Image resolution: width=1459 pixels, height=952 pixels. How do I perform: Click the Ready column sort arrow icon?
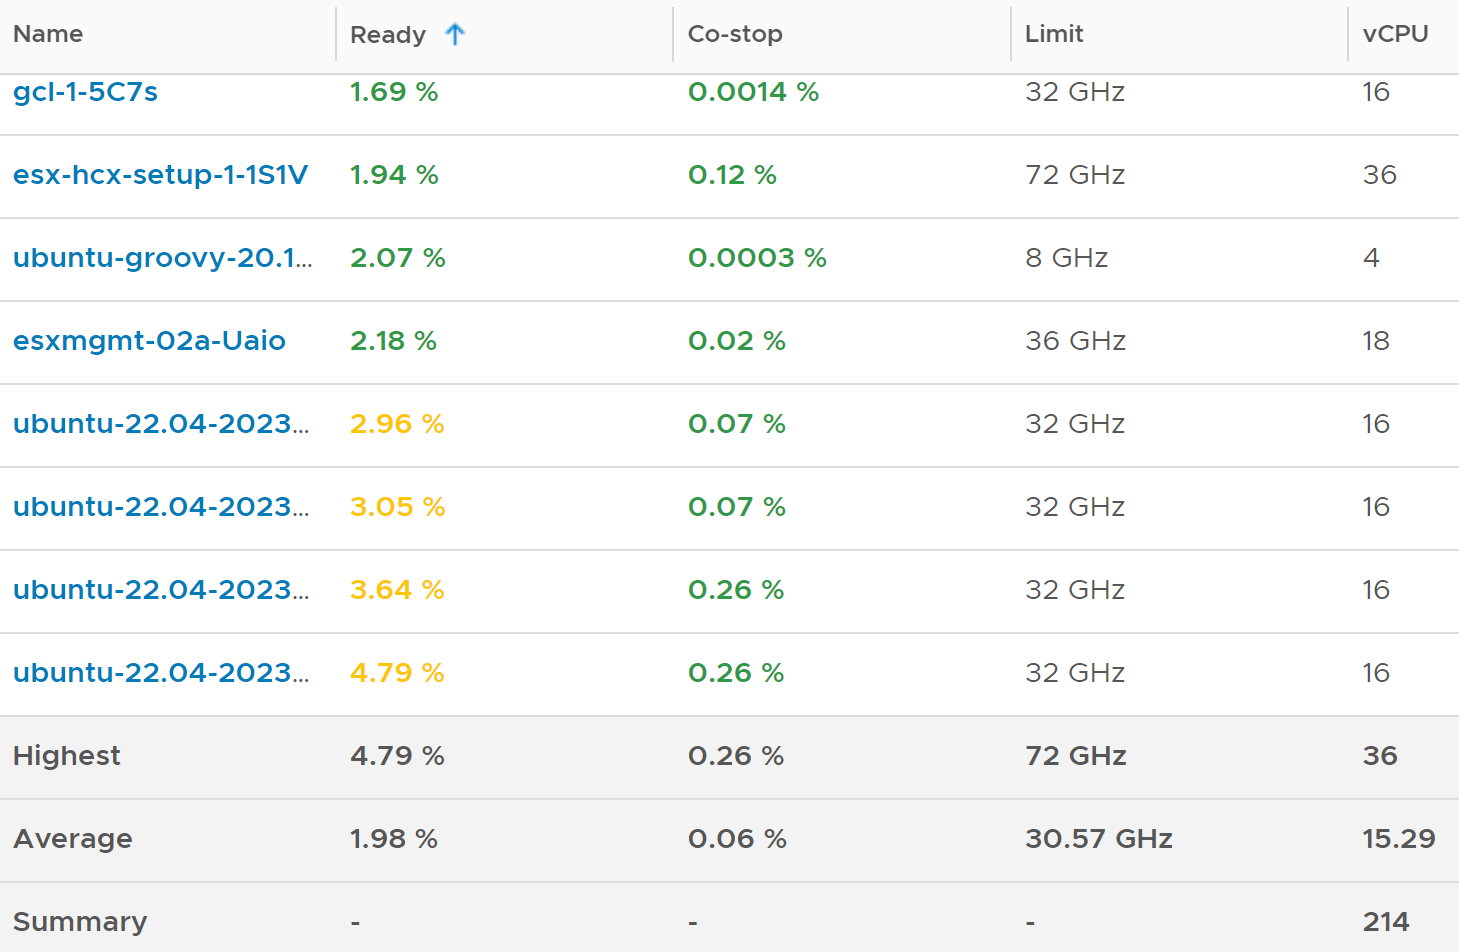455,34
